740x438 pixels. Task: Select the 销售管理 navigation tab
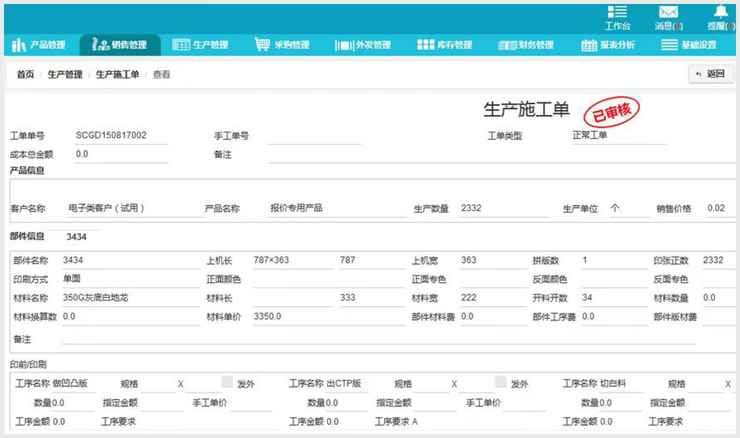point(120,45)
